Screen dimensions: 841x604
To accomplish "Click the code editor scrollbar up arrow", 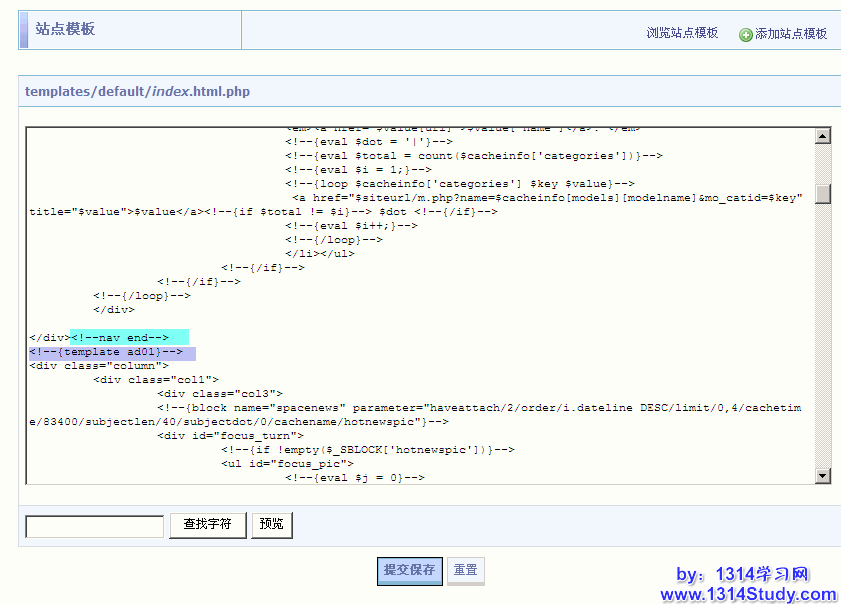I will point(823,137).
